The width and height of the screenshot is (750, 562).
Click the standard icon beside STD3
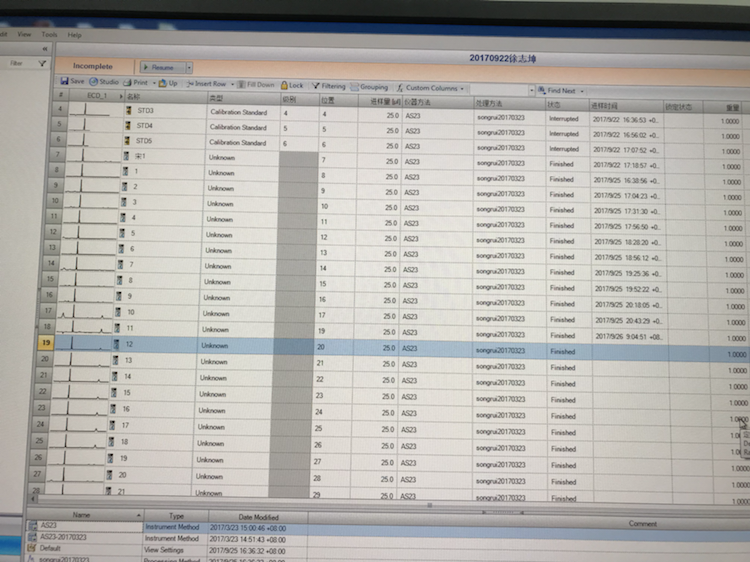click(x=128, y=110)
